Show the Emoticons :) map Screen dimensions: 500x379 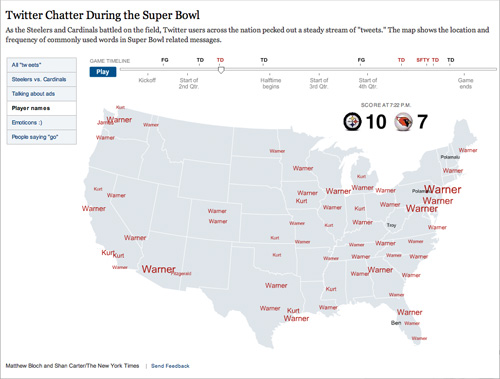42,123
